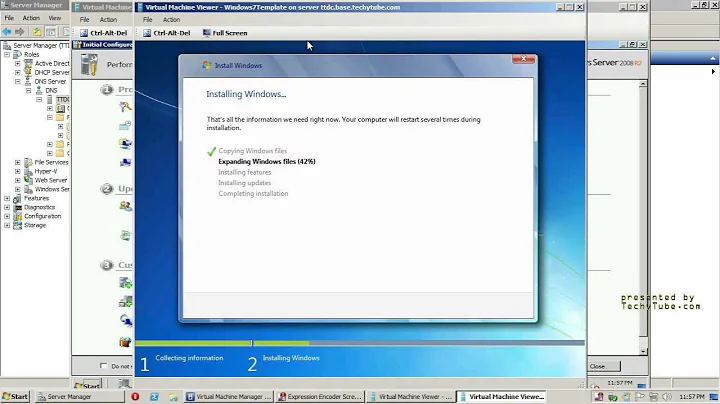Viewport: 720px width, 404px height.
Task: Open File menu of Windows7Template viewer
Action: click(x=147, y=20)
